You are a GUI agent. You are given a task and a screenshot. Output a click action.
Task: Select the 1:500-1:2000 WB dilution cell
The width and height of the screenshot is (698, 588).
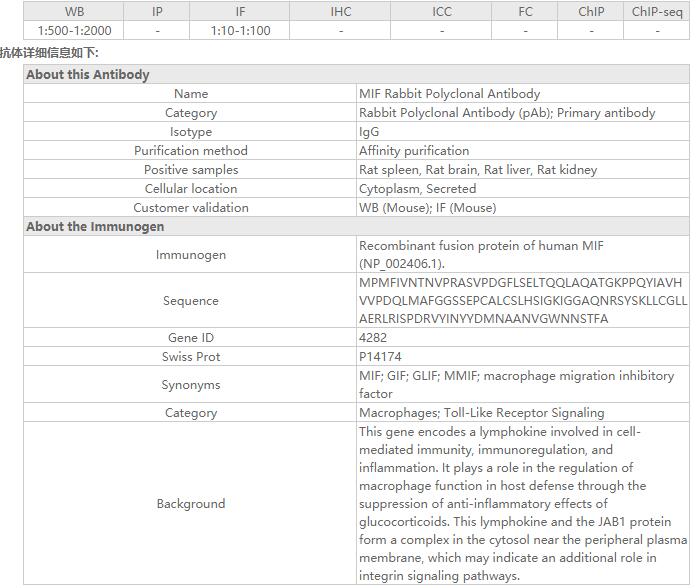click(75, 31)
